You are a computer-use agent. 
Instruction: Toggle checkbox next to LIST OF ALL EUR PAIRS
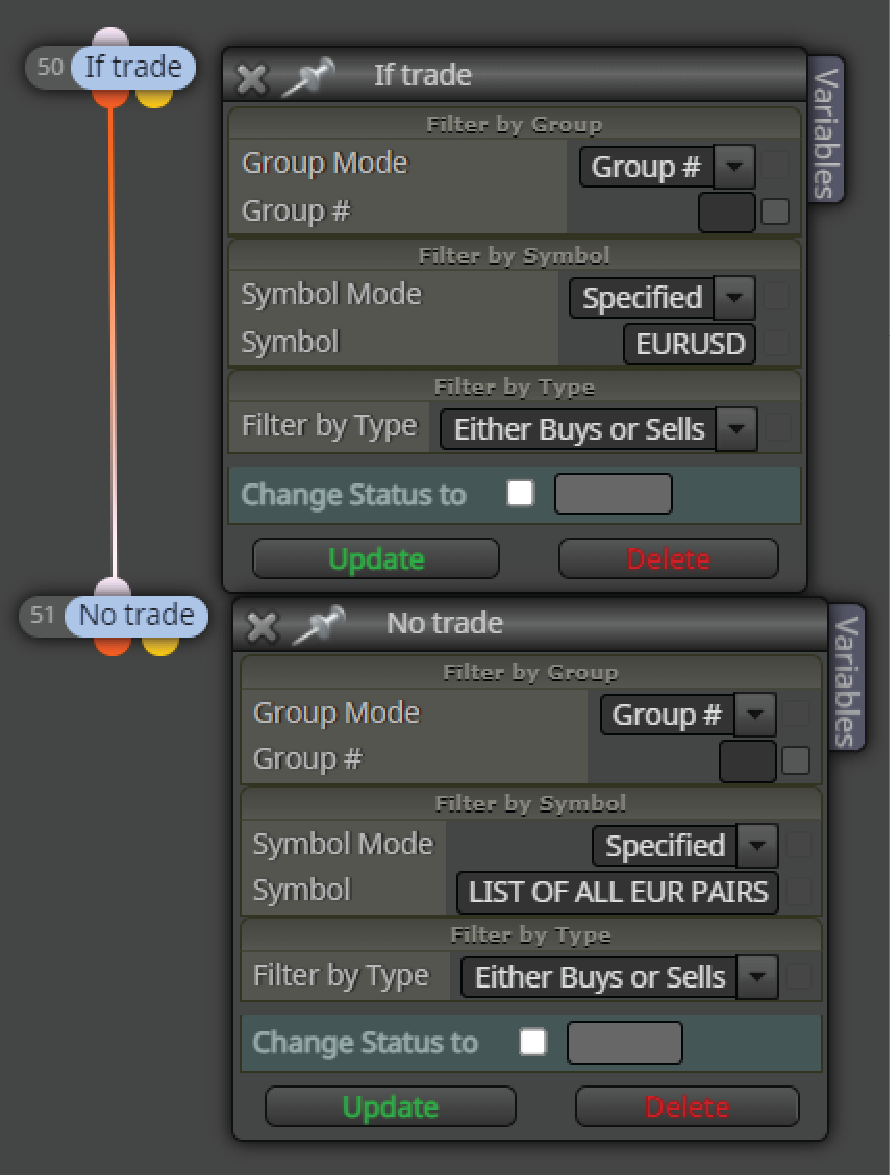point(799,891)
